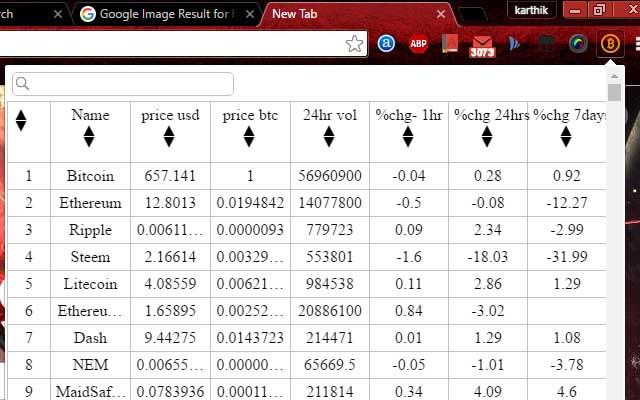640x400 pixels.
Task: Select the Litecoin name cell
Action: [90, 284]
